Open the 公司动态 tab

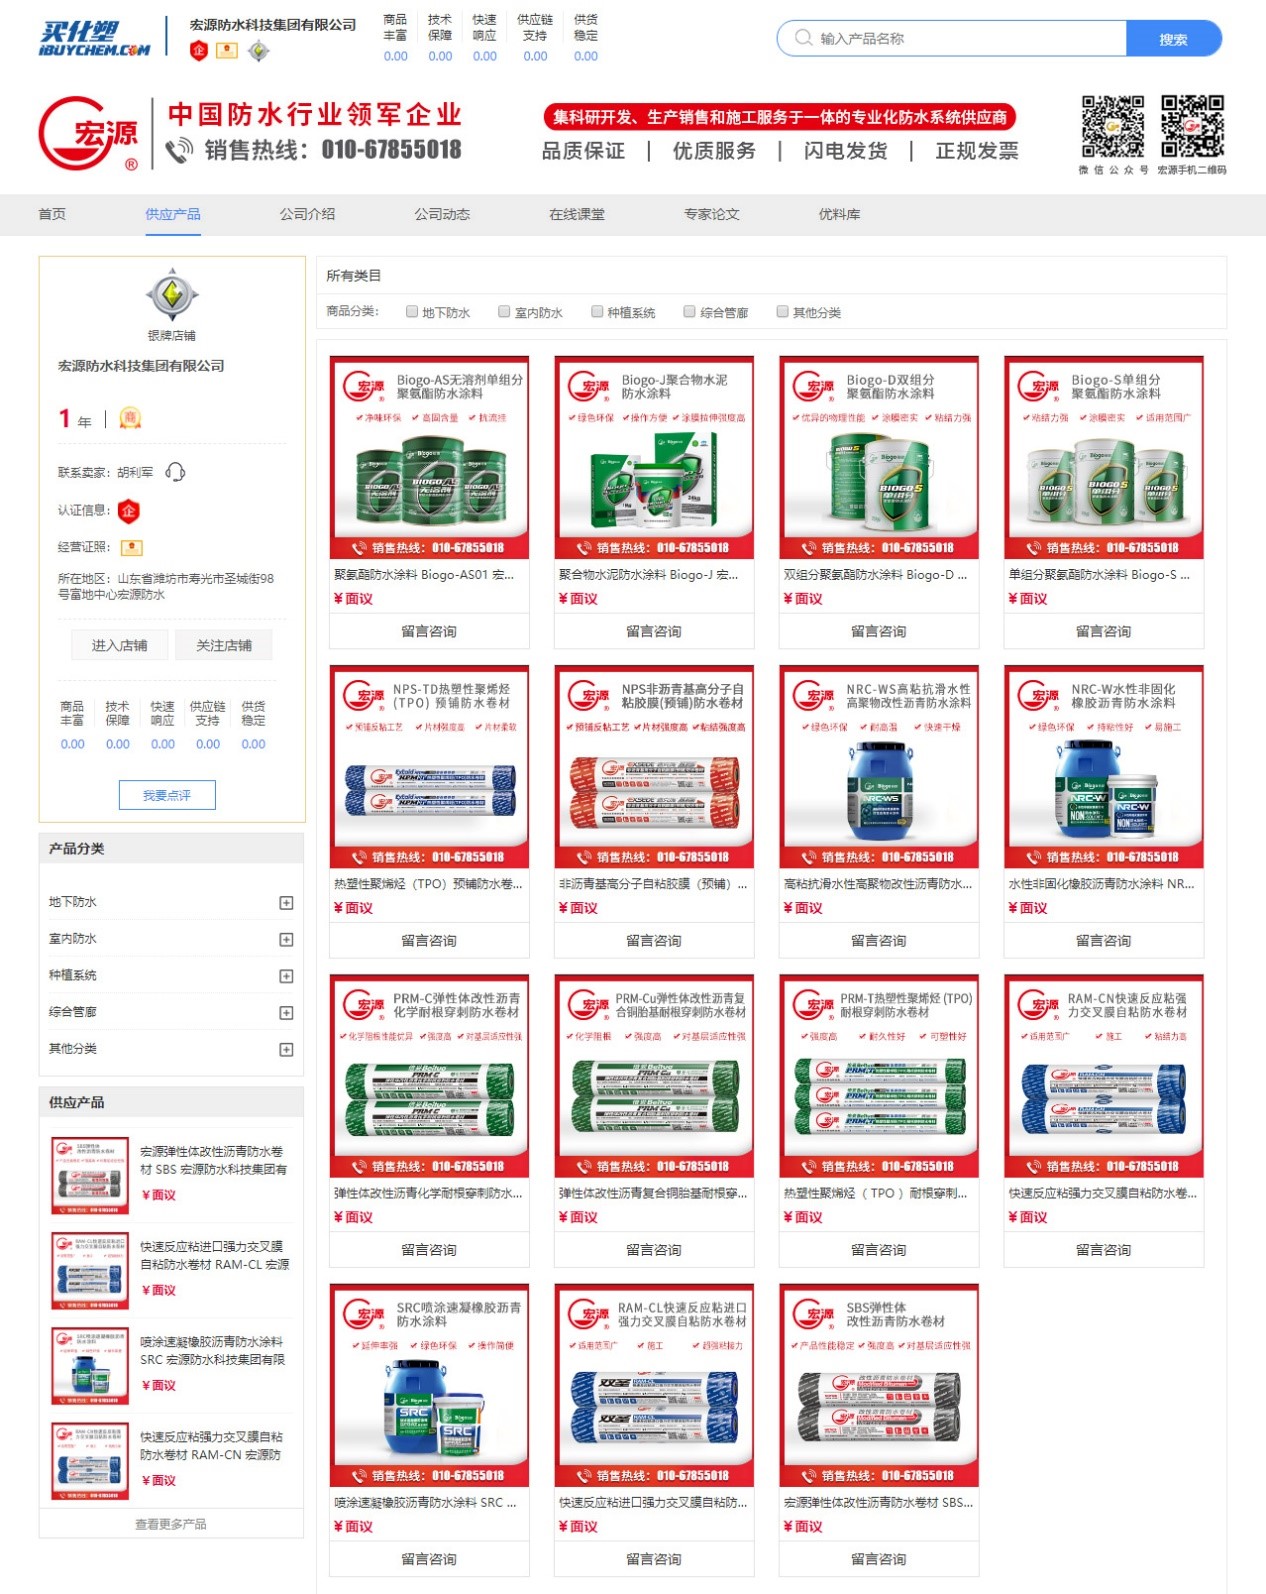pos(442,214)
